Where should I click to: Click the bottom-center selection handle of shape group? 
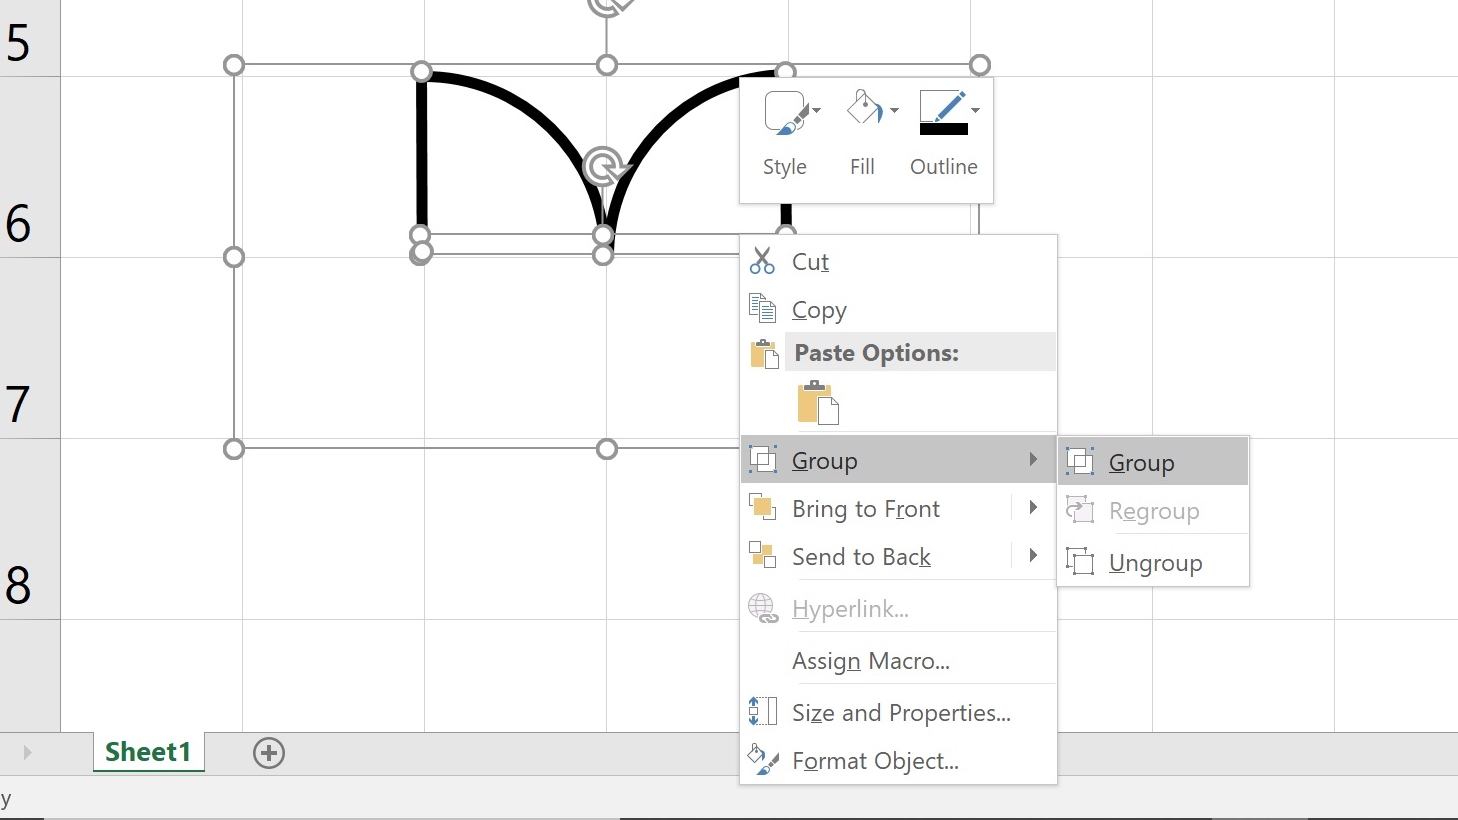coord(607,449)
